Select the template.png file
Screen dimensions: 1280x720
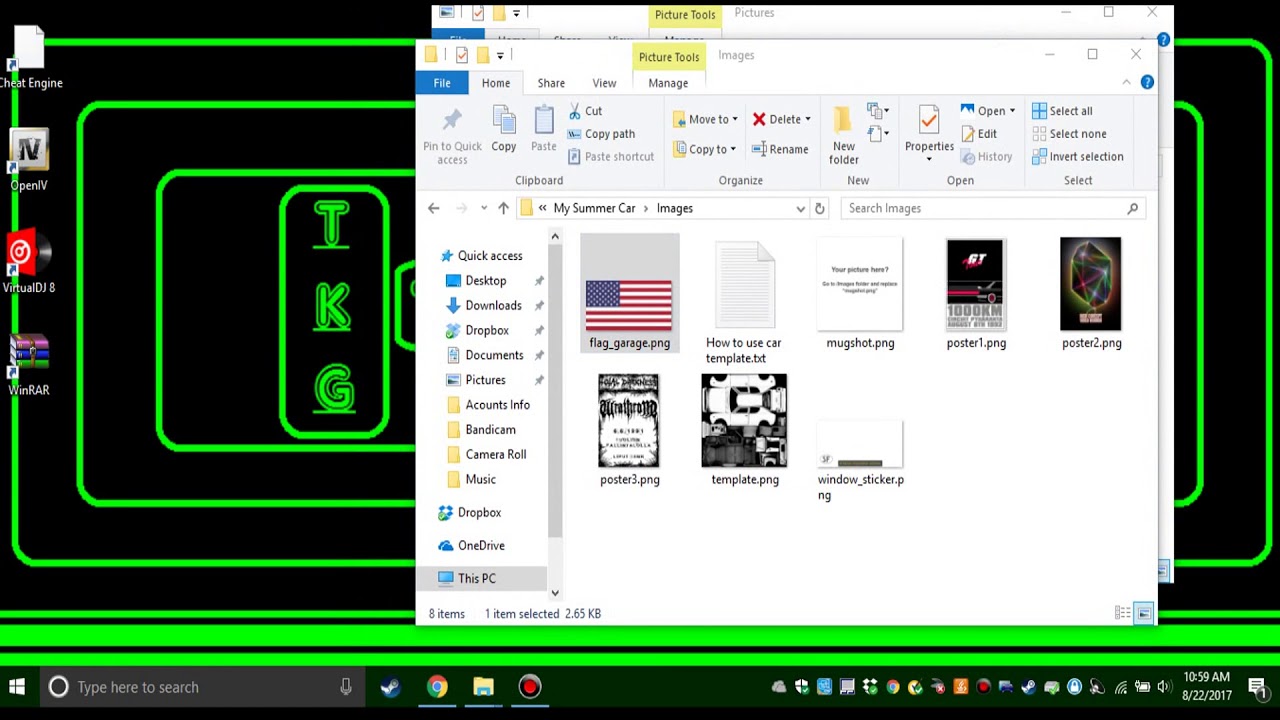pyautogui.click(x=745, y=430)
